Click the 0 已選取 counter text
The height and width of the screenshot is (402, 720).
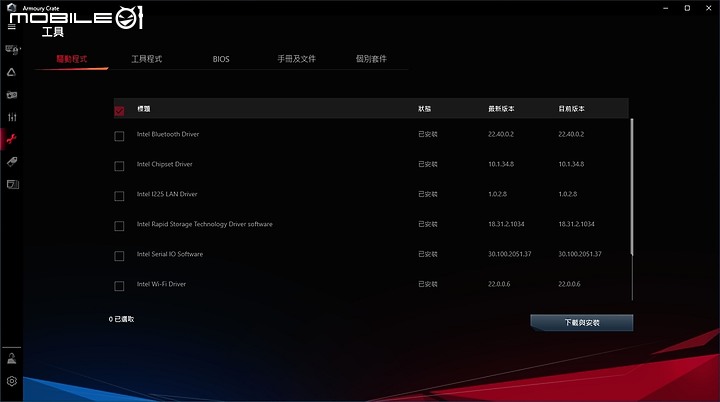122,319
